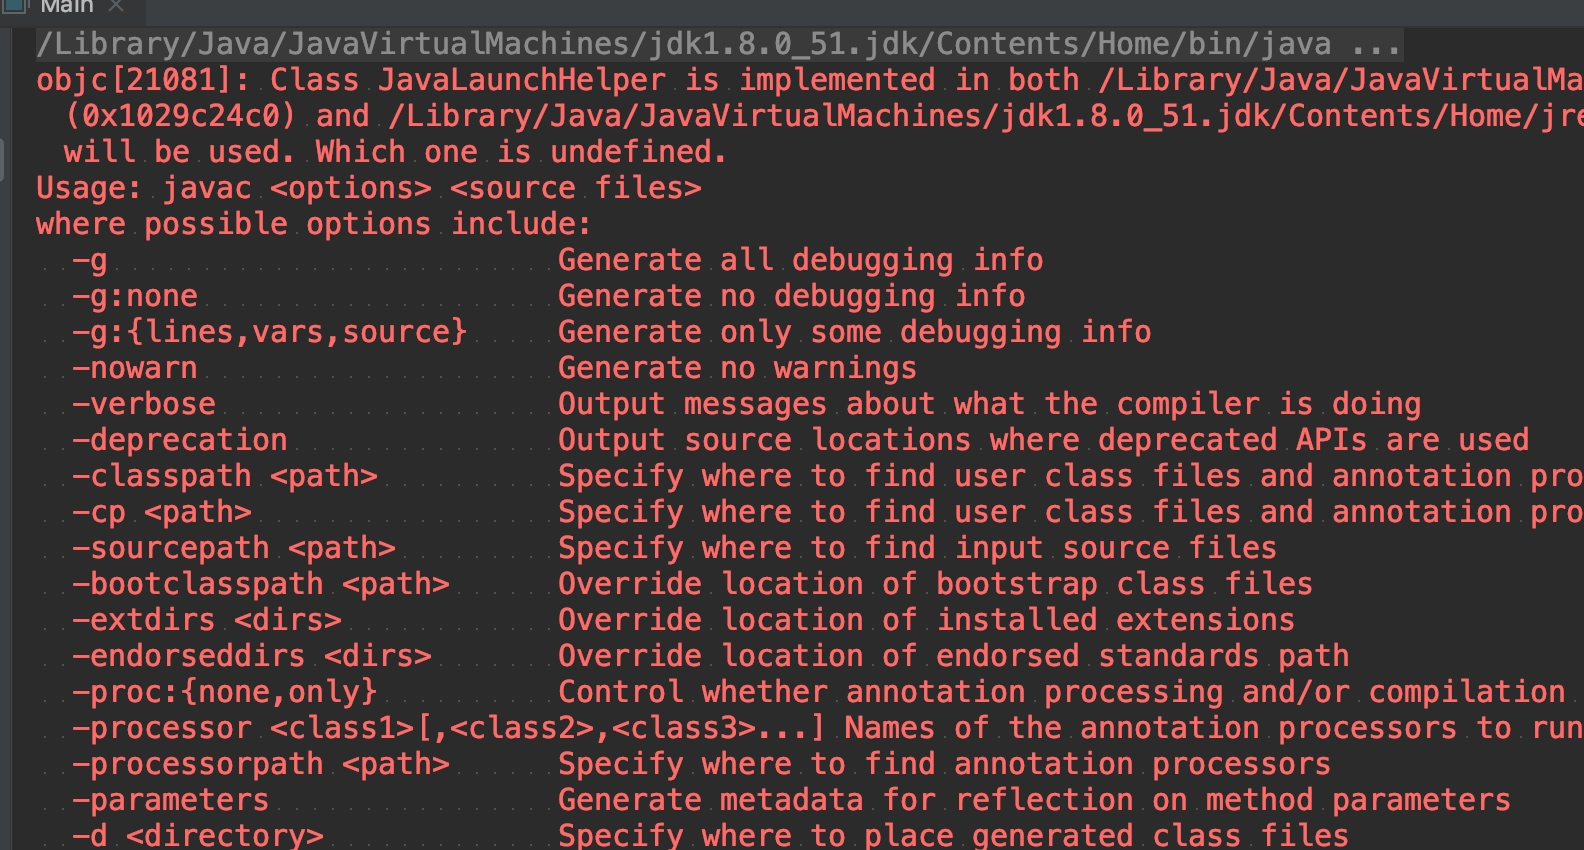Click the -verbose option in output
The height and width of the screenshot is (850, 1584).
click(144, 405)
